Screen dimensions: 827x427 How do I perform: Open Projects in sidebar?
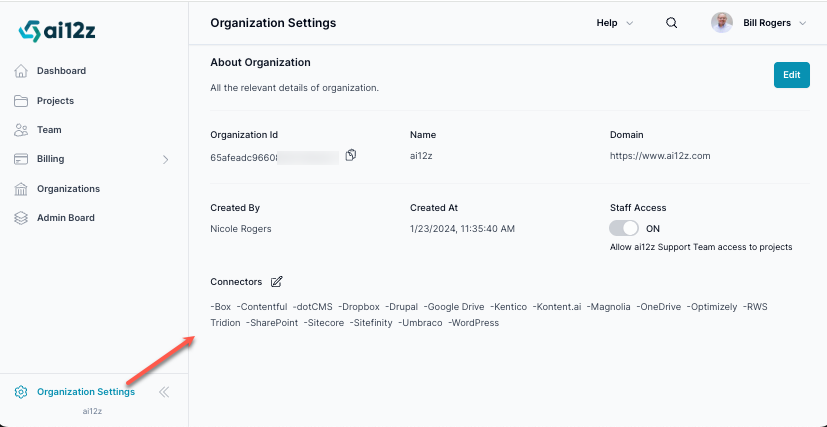tap(55, 101)
